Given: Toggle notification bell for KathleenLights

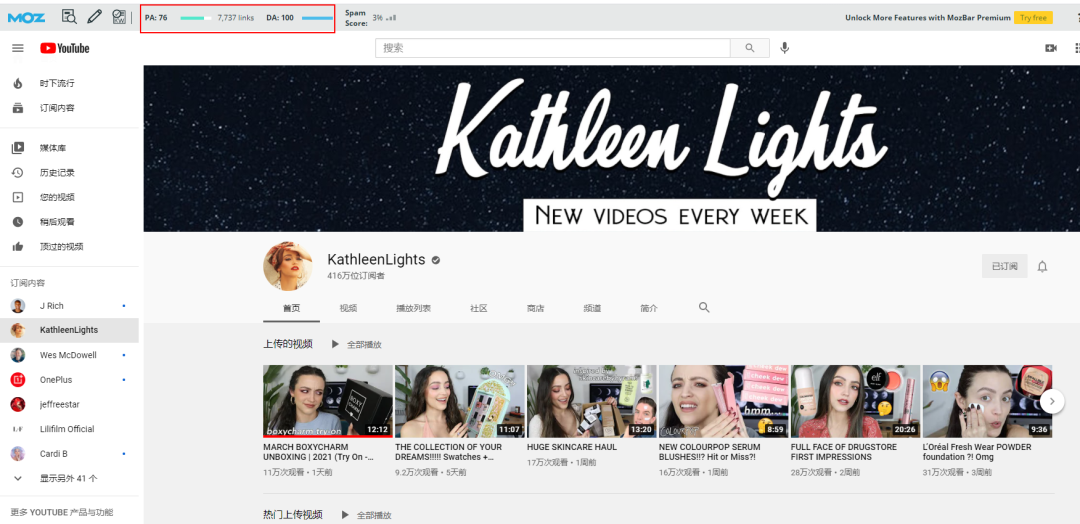Looking at the screenshot, I should click(1042, 266).
